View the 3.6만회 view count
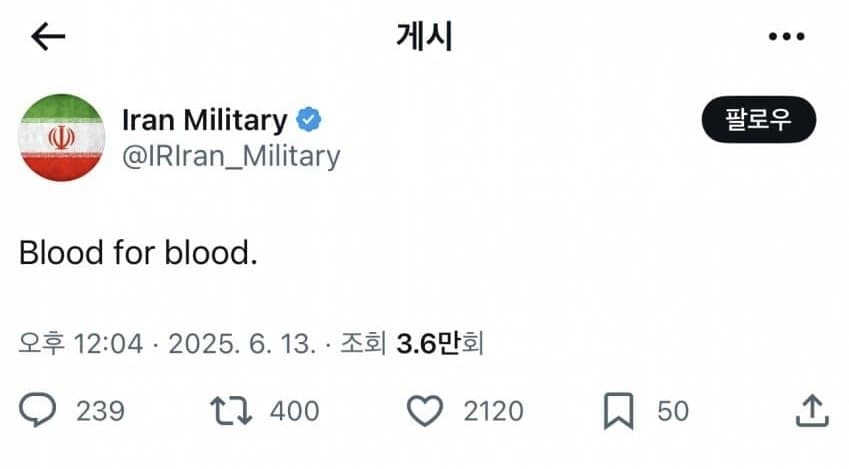This screenshot has height=469, width=849. pyautogui.click(x=440, y=345)
